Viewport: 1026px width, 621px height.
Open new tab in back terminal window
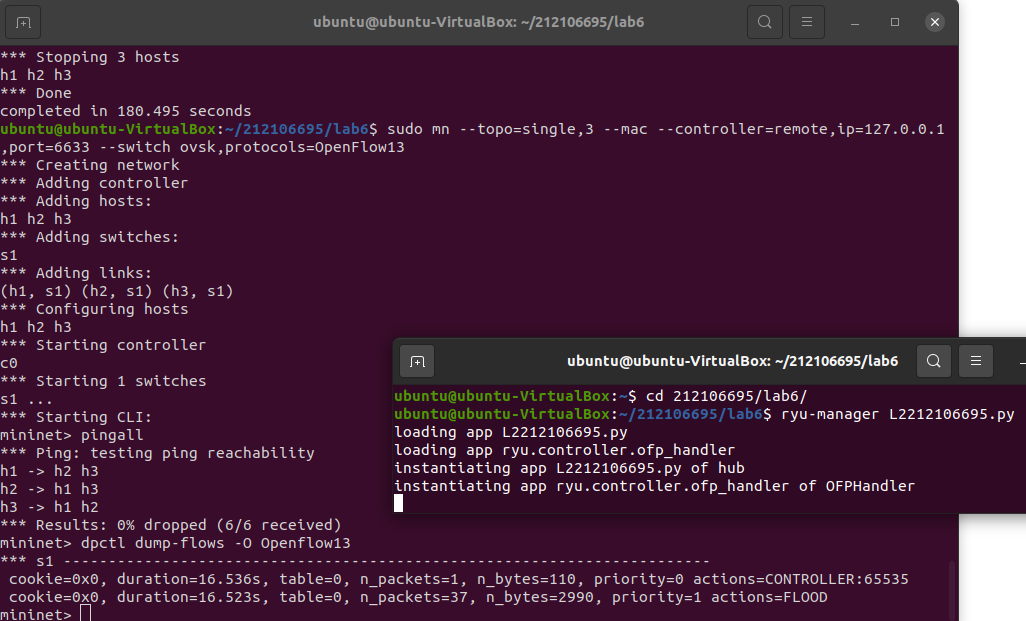coord(23,23)
